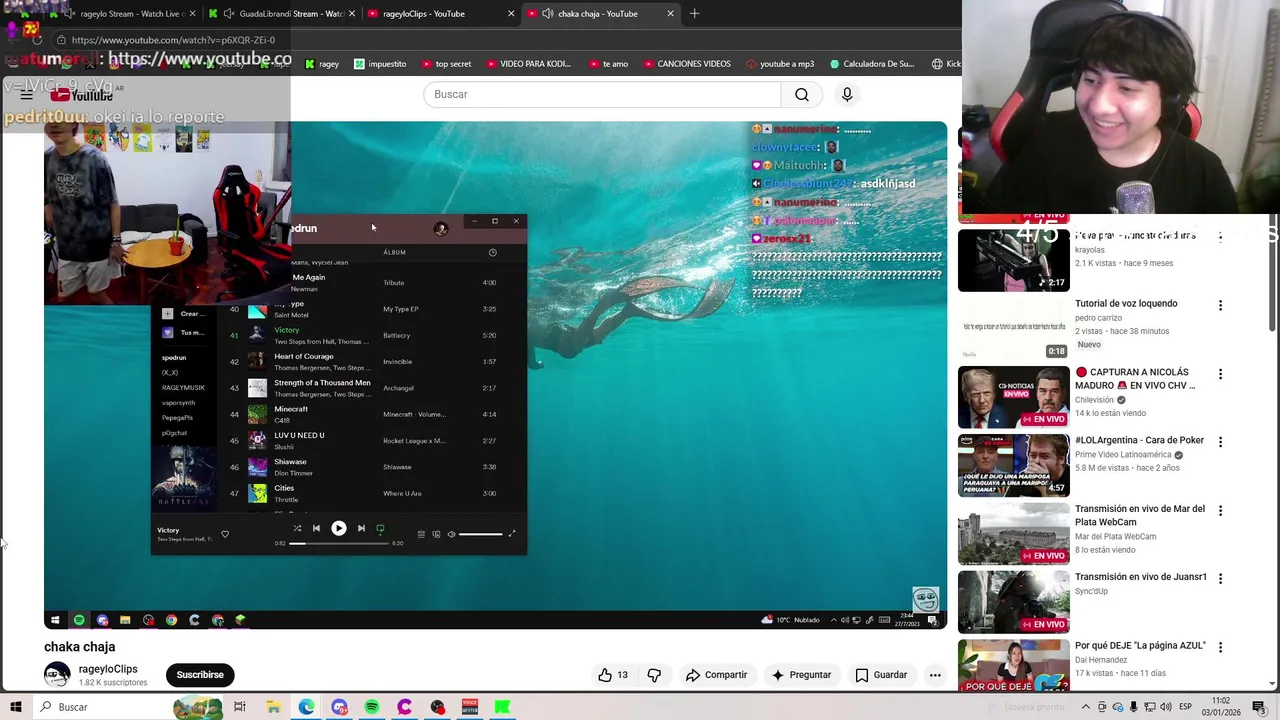Open top secret bookmark
Viewport: 1280px width, 720px height.
(446, 64)
